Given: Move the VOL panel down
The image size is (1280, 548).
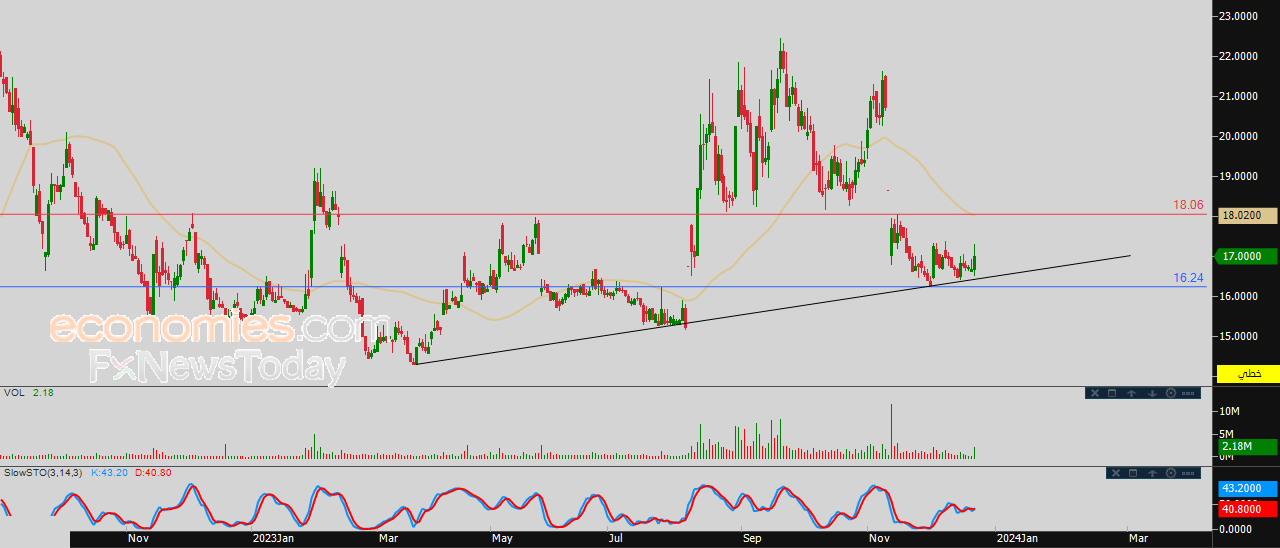Looking at the screenshot, I should point(1151,393).
